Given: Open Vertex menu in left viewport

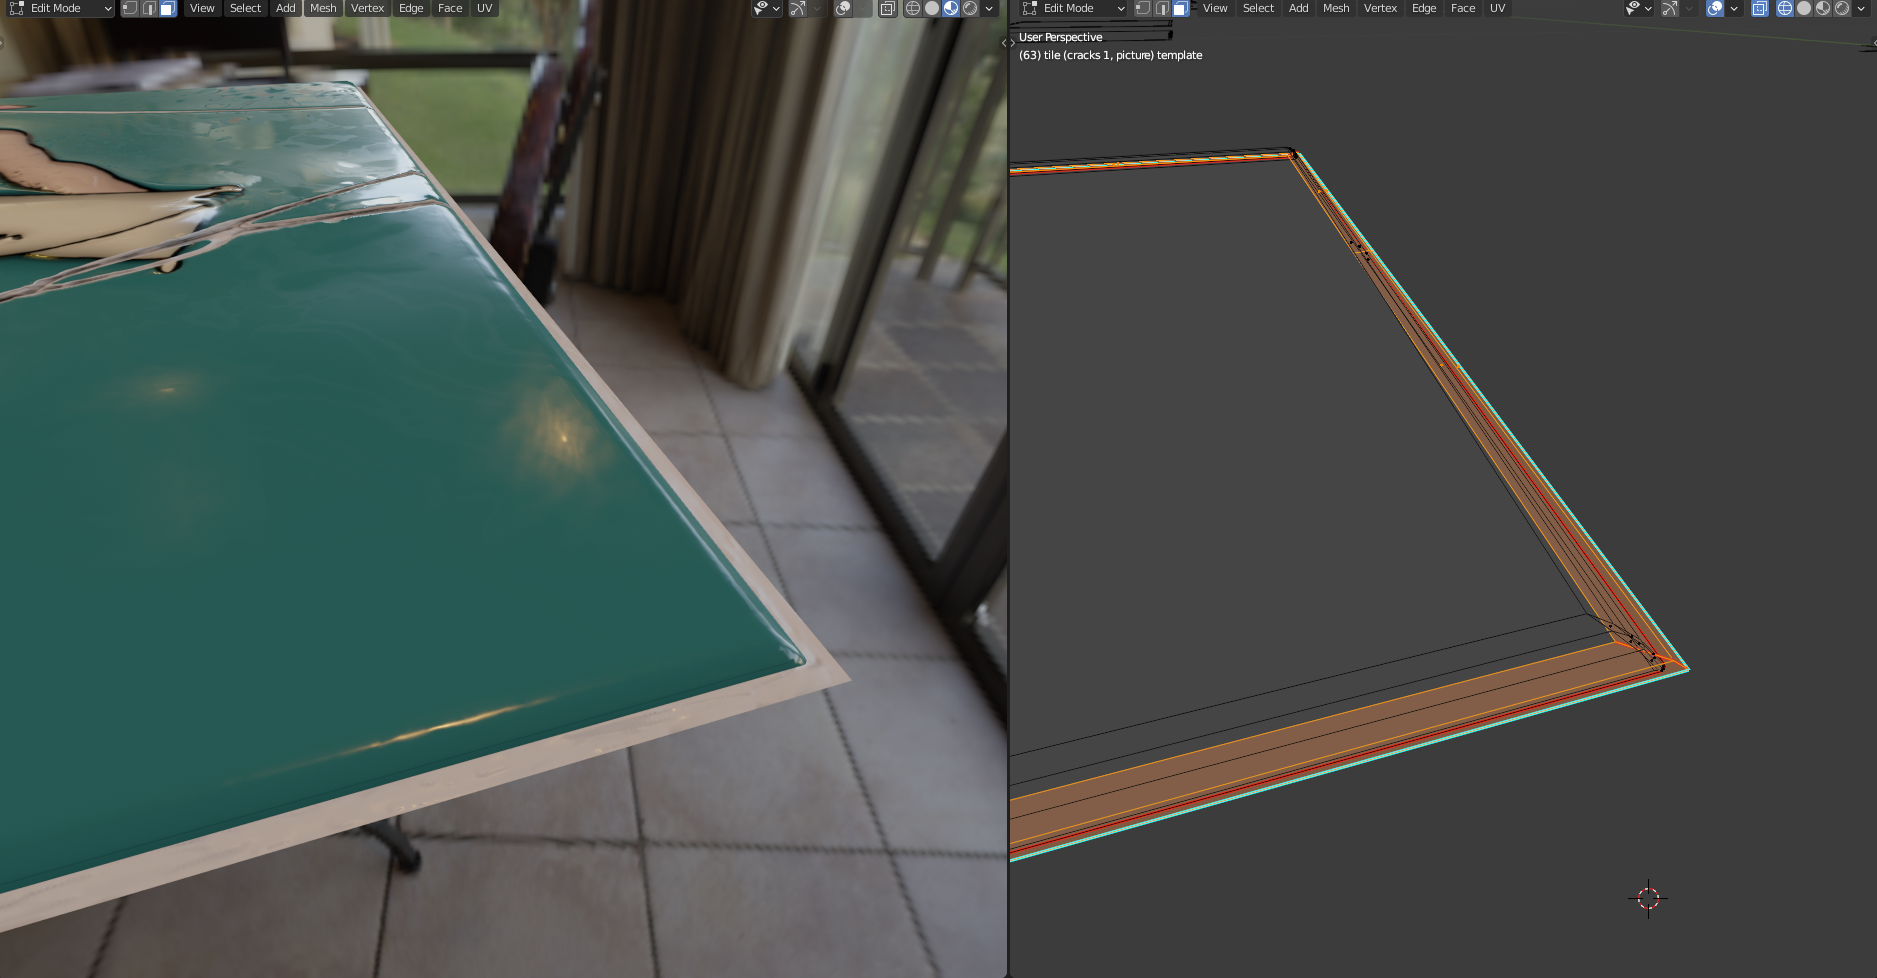Looking at the screenshot, I should coord(367,8).
